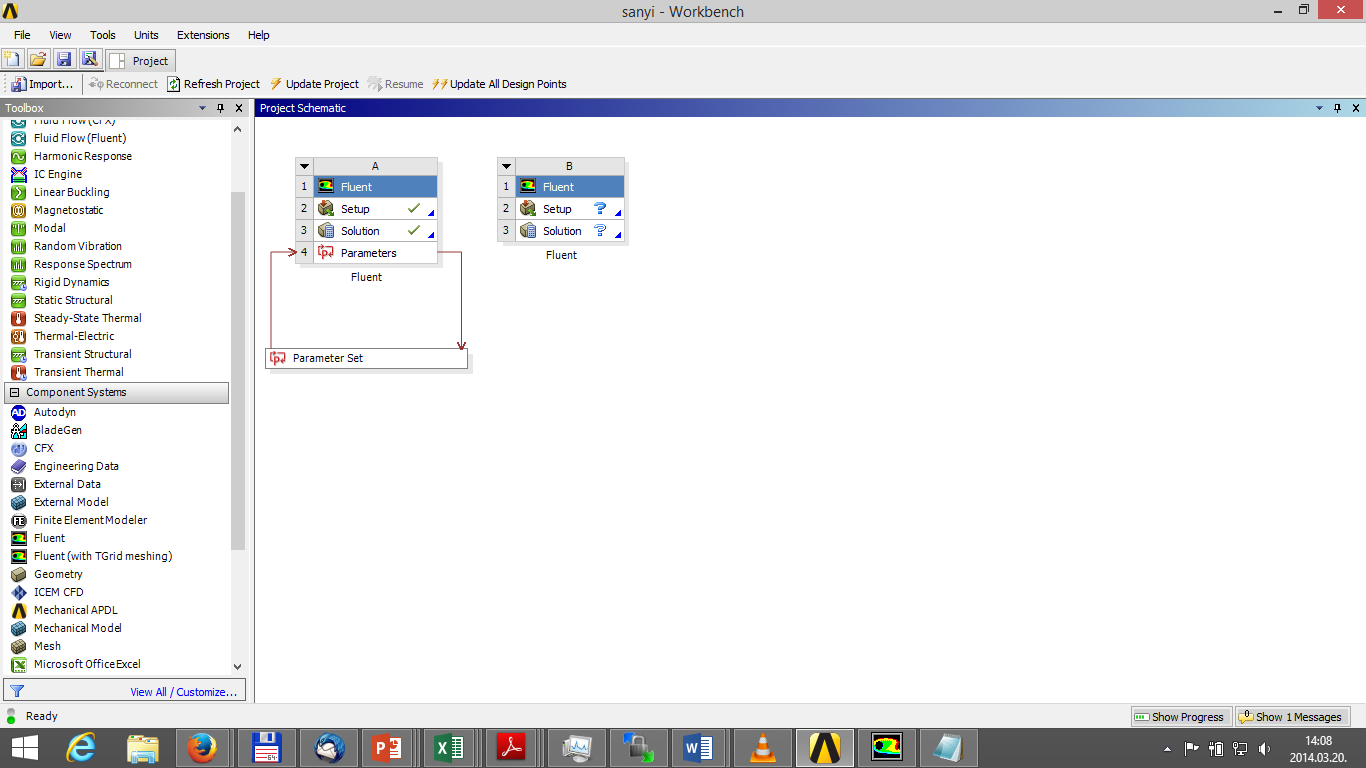This screenshot has width=1366, height=768.
Task: Select Solution cell in system A
Action: (375, 231)
